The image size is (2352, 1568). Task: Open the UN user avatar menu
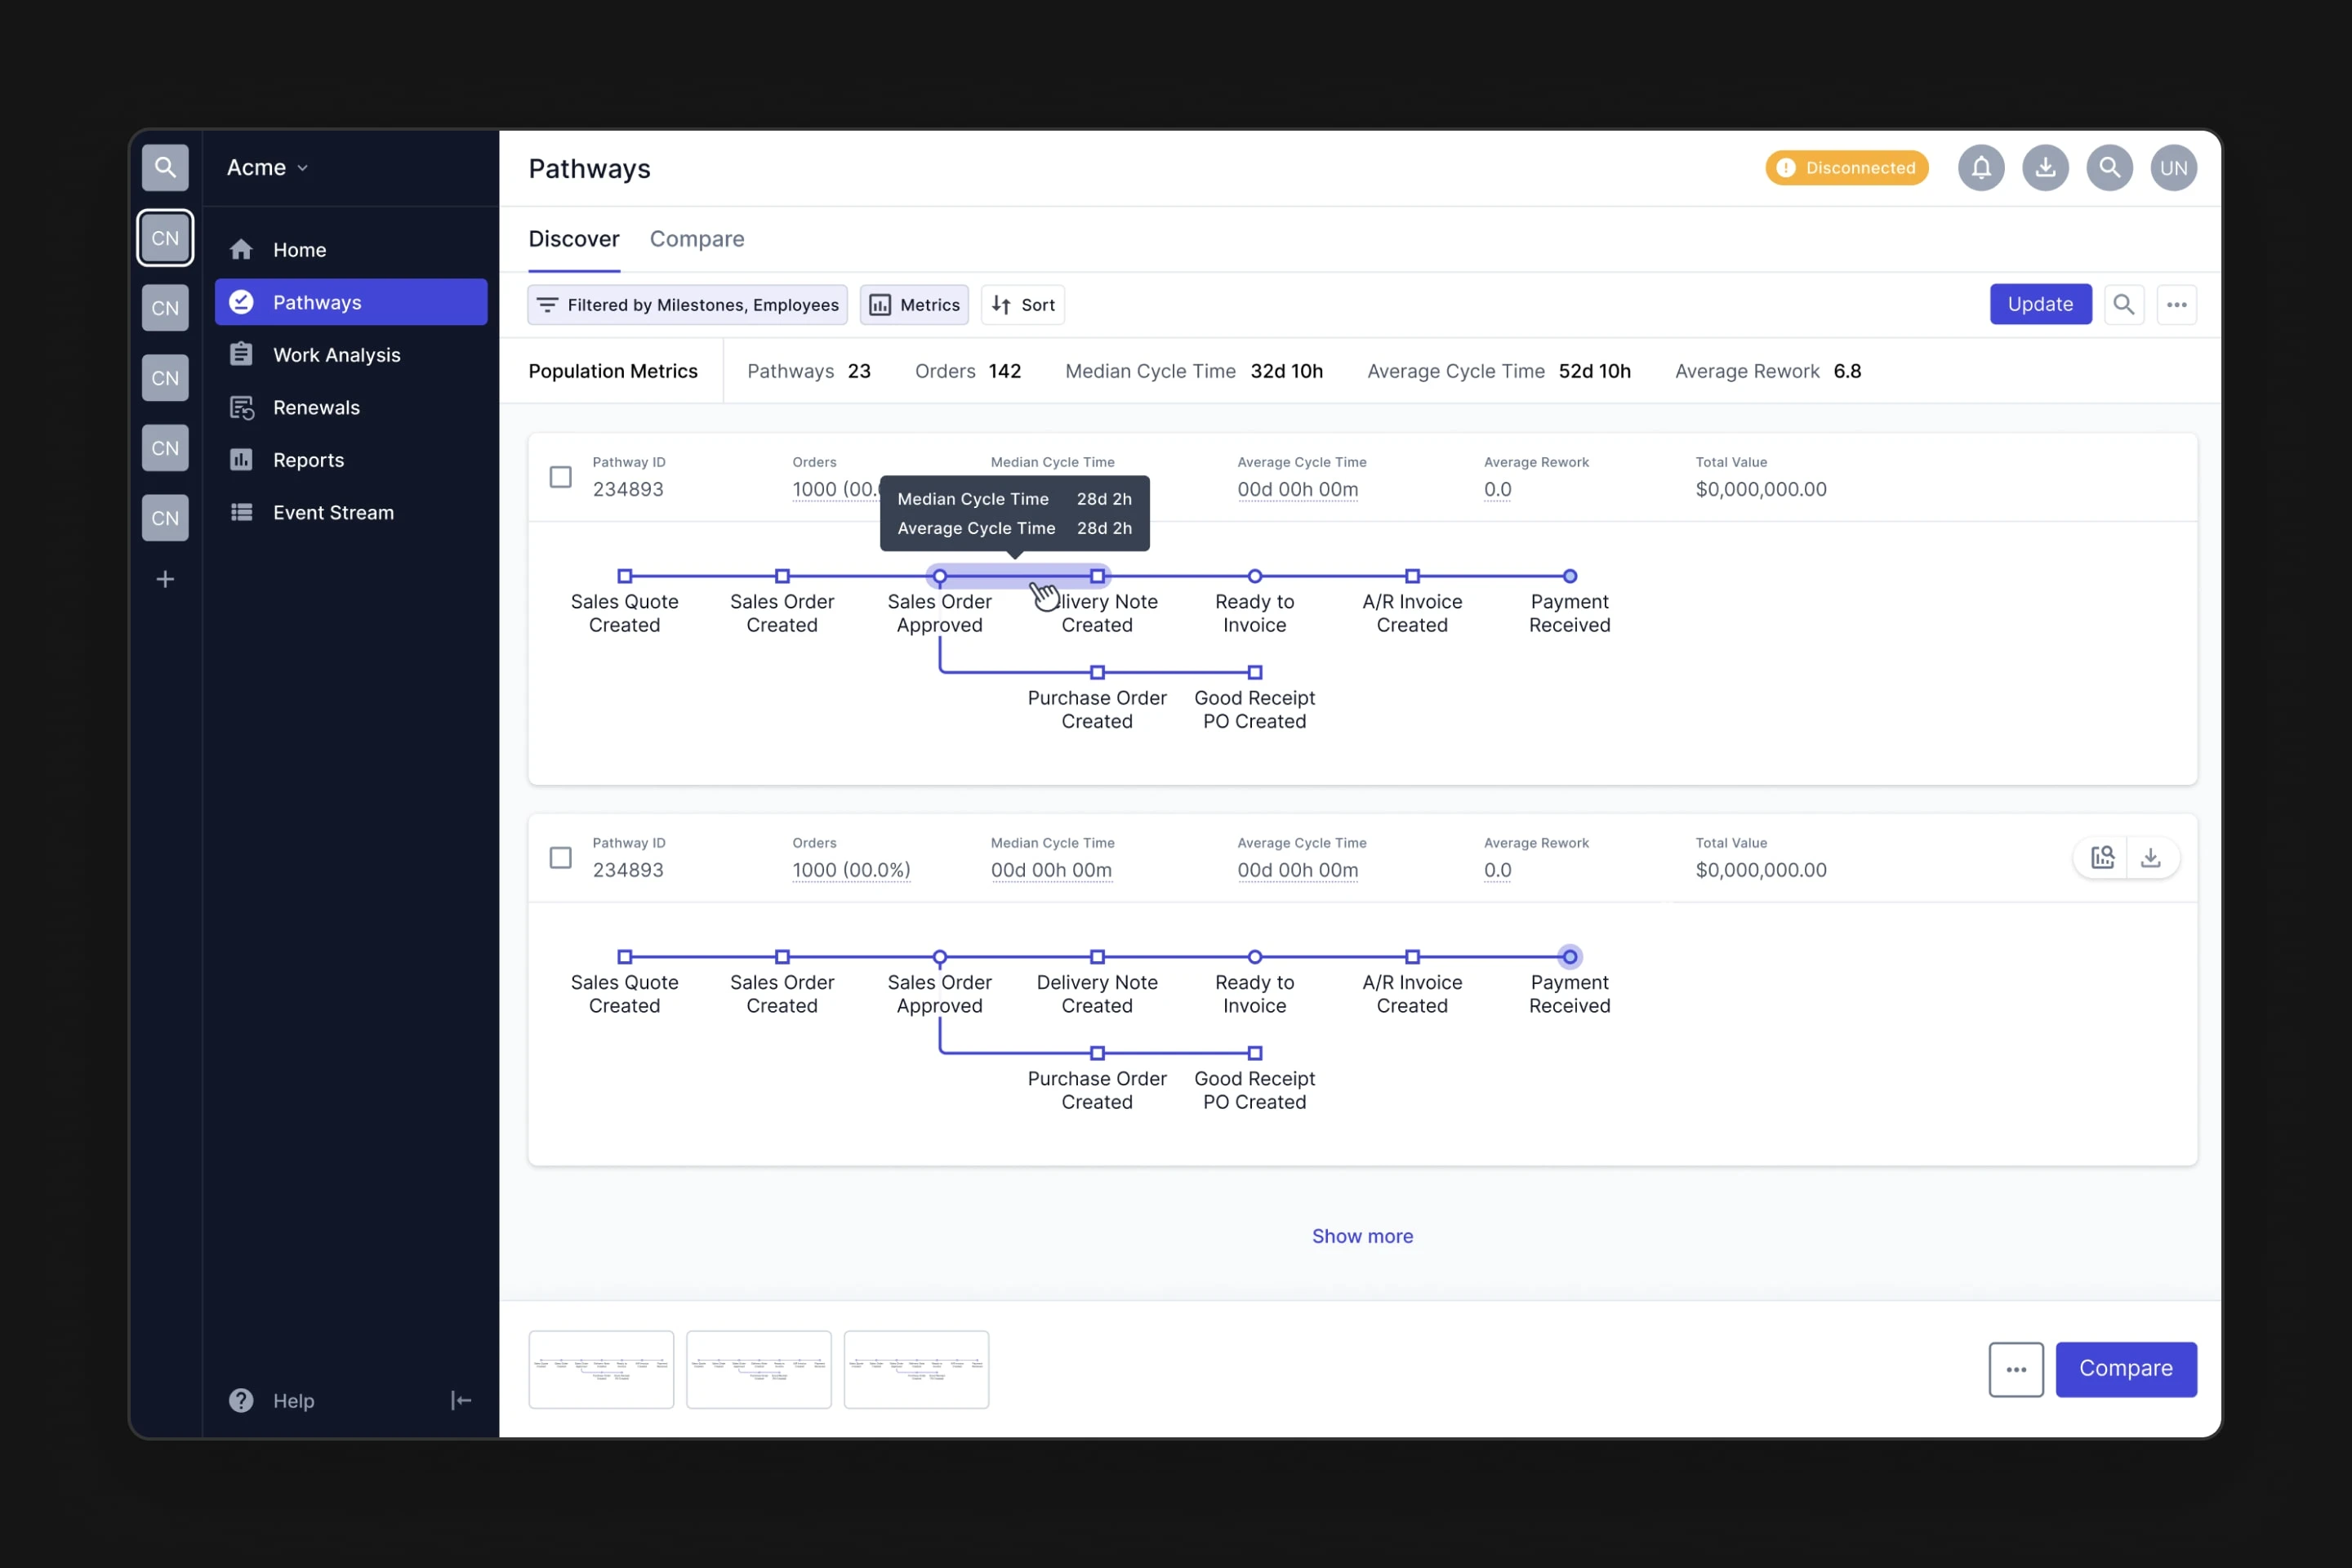(x=2173, y=168)
